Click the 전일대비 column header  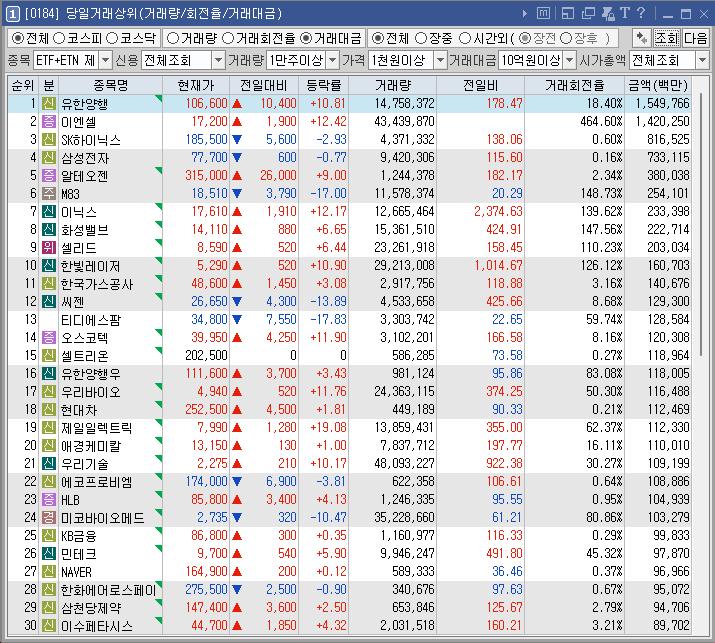click(x=264, y=85)
